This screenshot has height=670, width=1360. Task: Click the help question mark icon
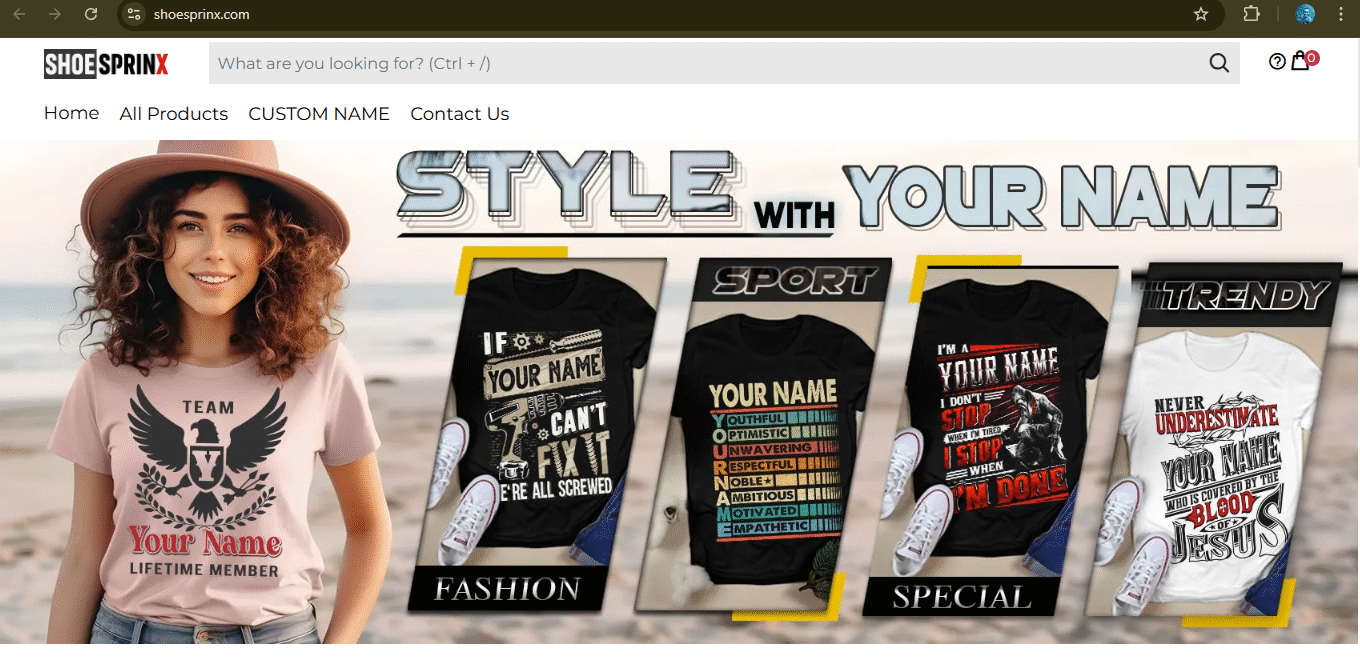(x=1277, y=61)
